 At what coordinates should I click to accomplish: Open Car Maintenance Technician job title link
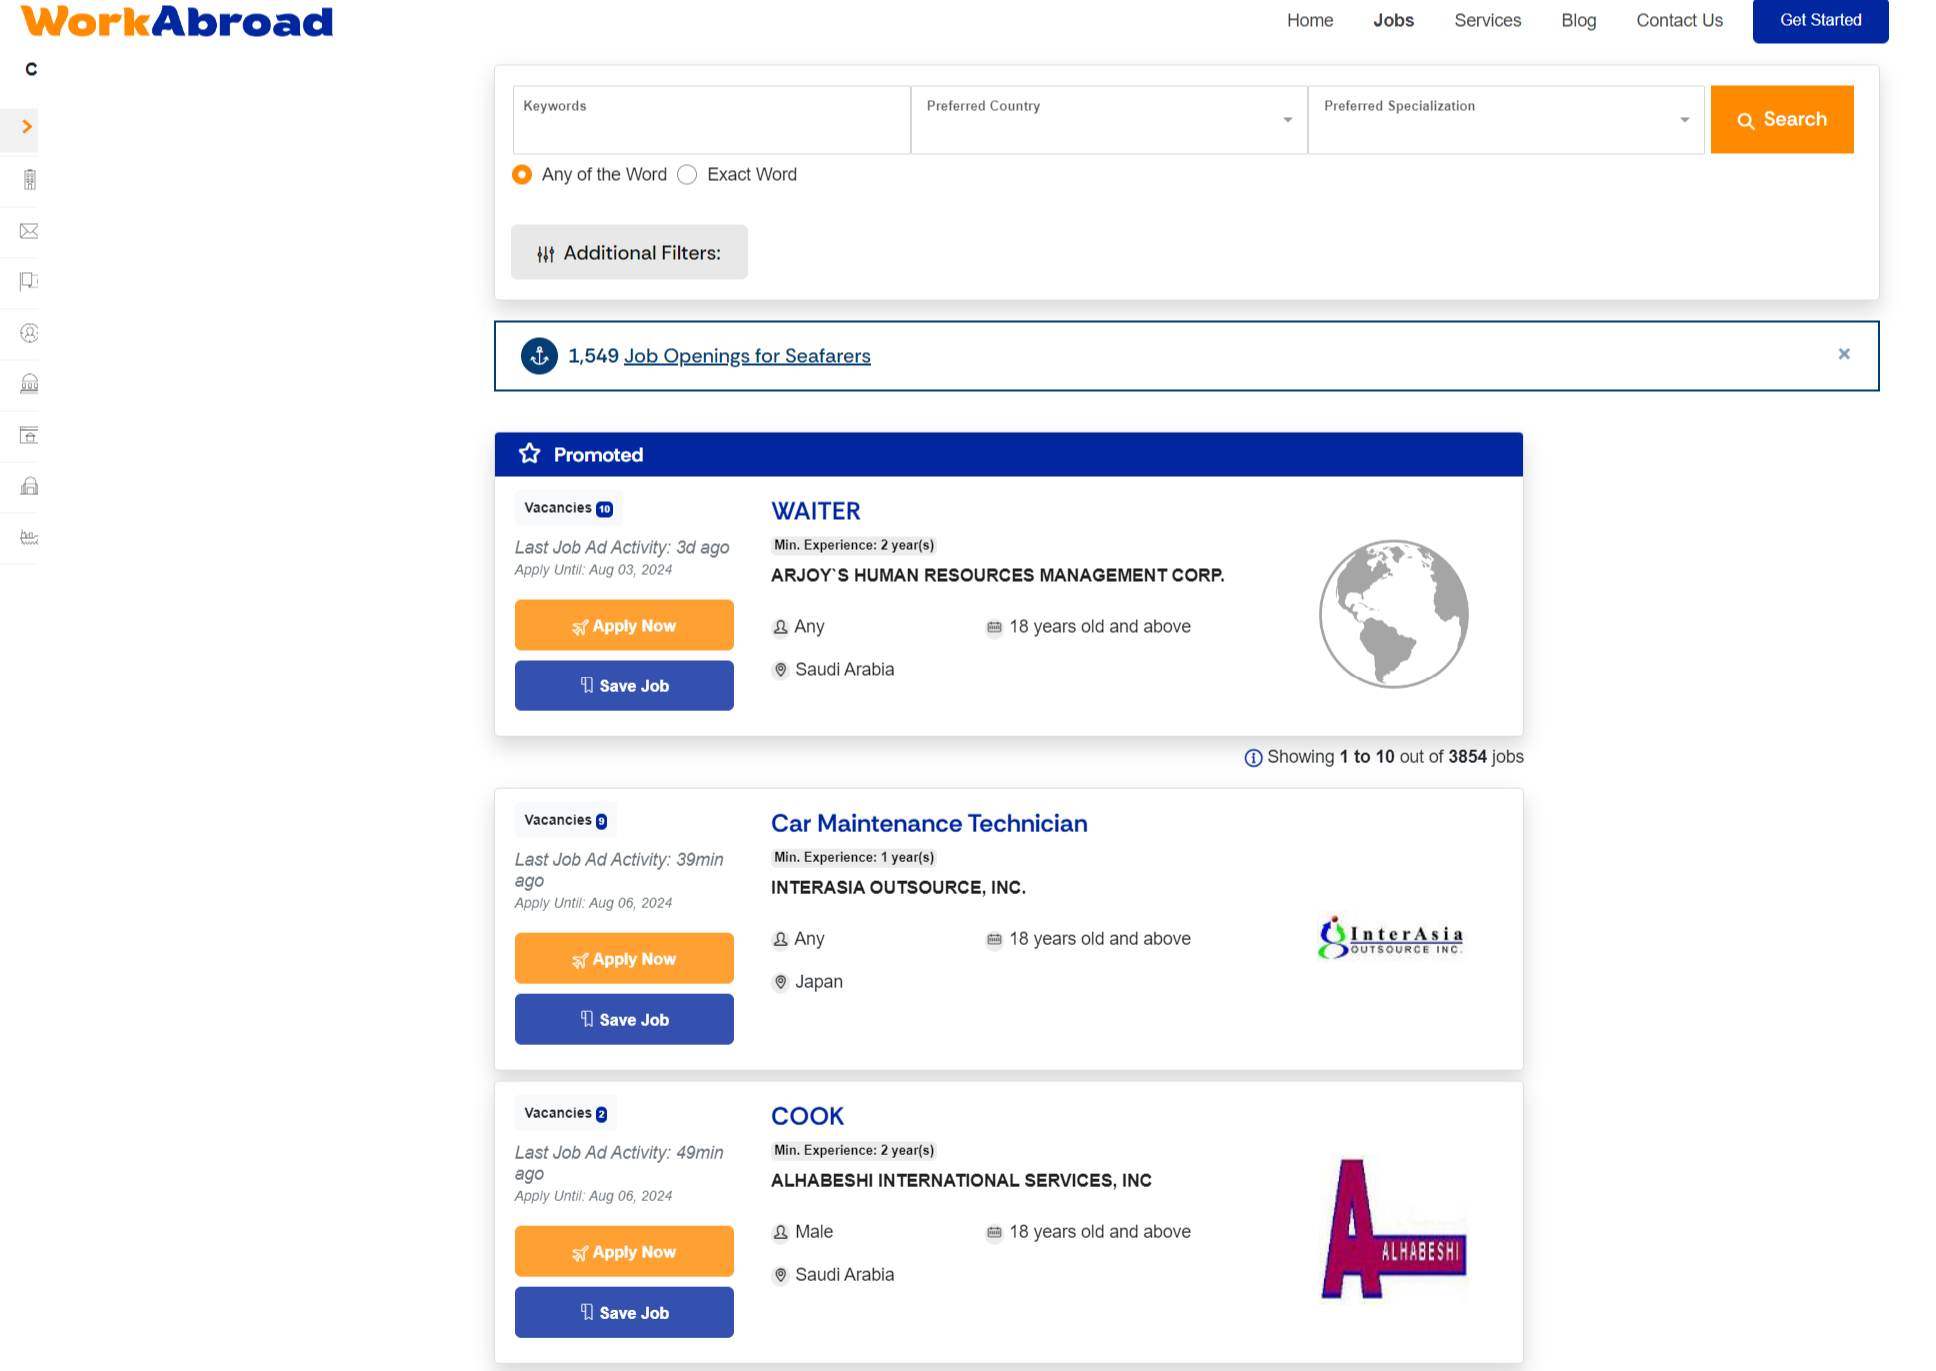pos(928,824)
